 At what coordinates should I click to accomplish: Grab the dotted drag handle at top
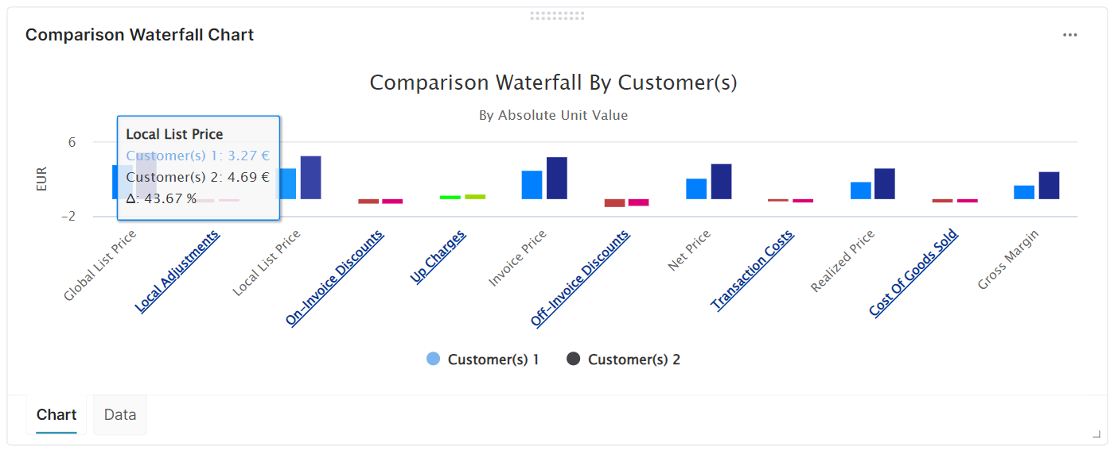(557, 16)
